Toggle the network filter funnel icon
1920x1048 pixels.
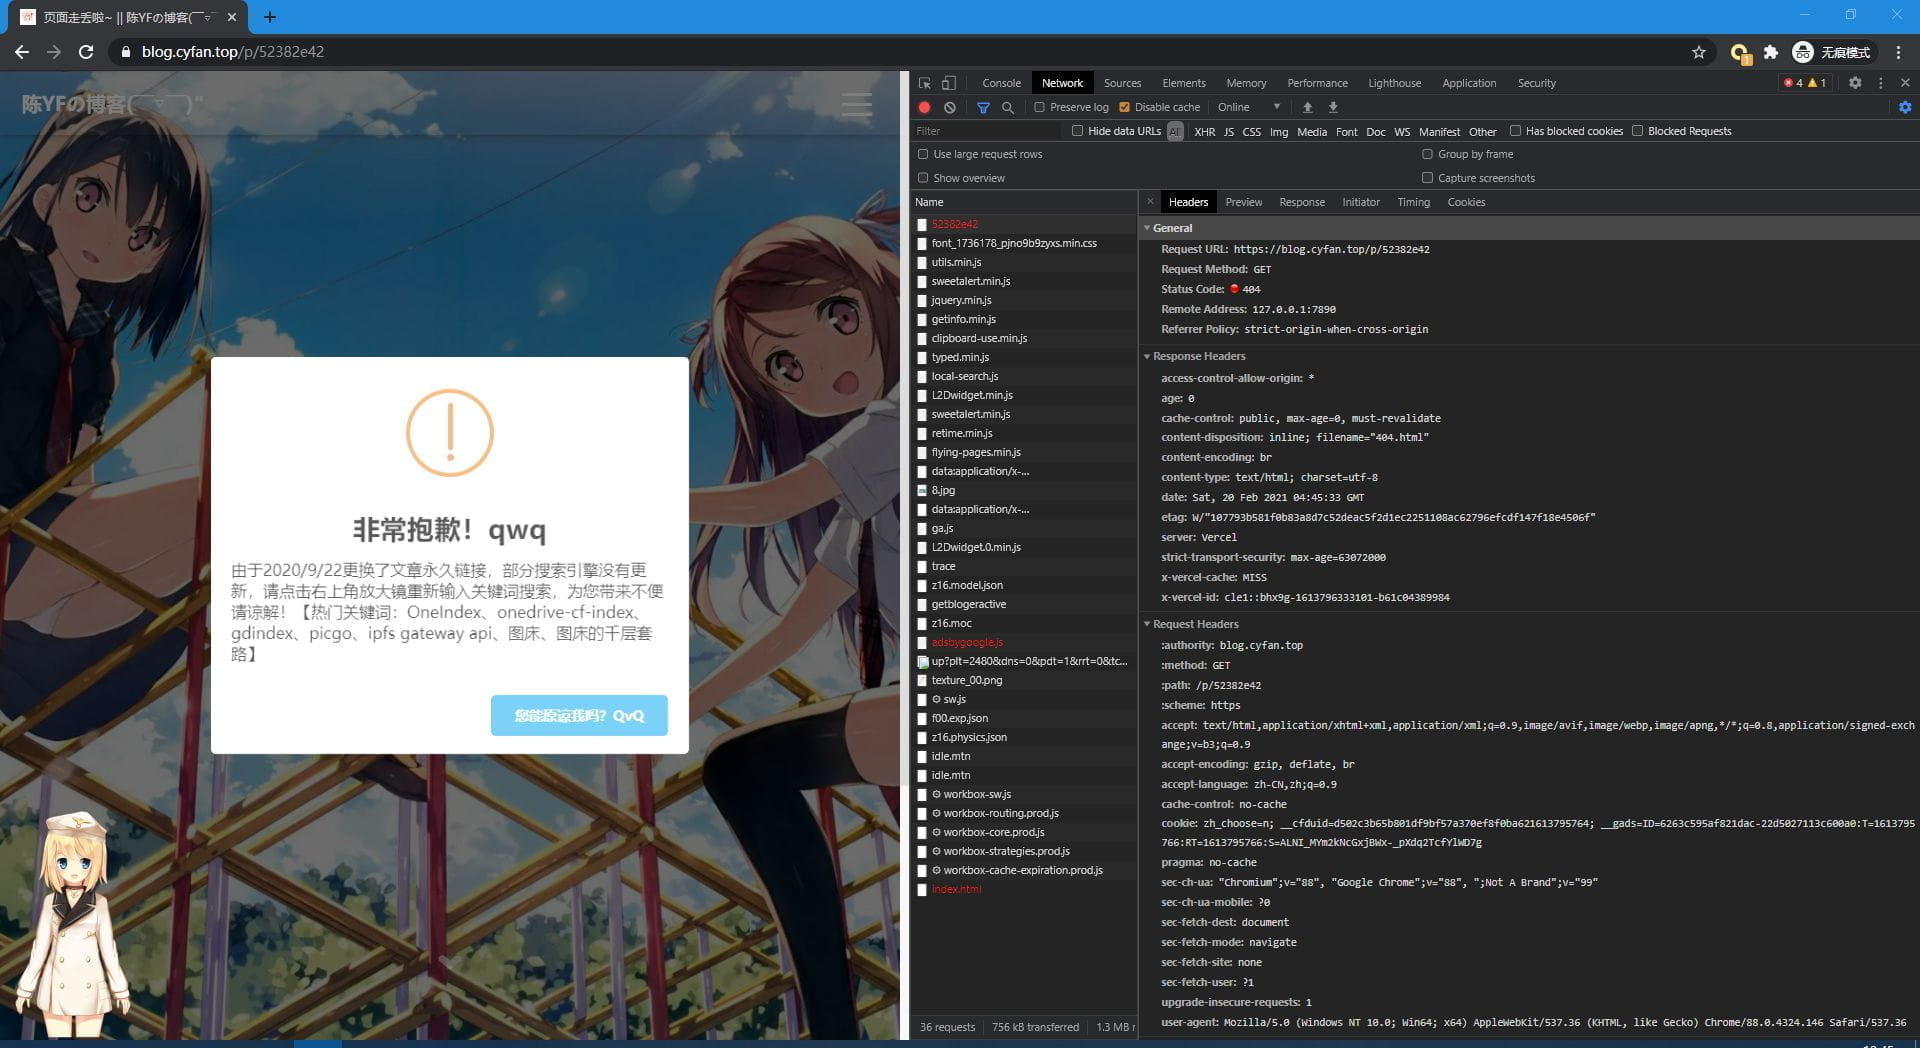coord(983,107)
